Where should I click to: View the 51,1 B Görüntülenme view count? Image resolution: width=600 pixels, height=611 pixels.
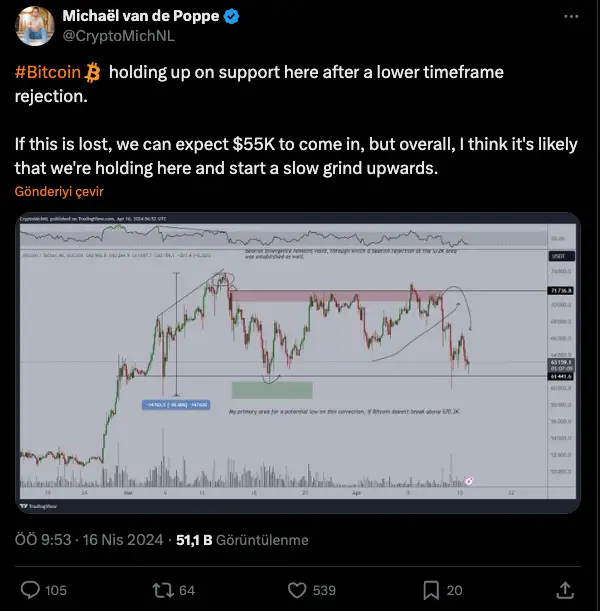(242, 540)
